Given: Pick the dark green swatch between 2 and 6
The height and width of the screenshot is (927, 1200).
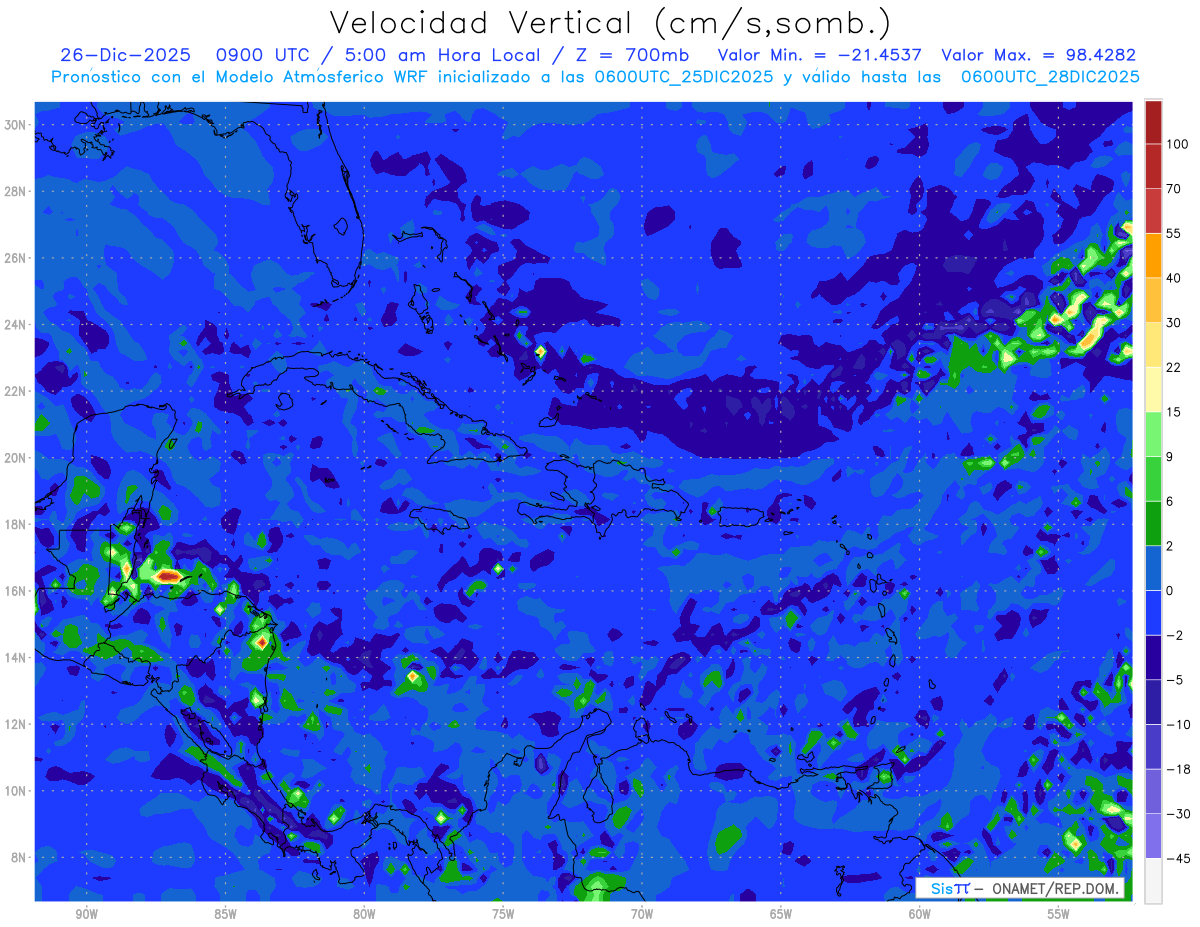Looking at the screenshot, I should (x=1153, y=523).
